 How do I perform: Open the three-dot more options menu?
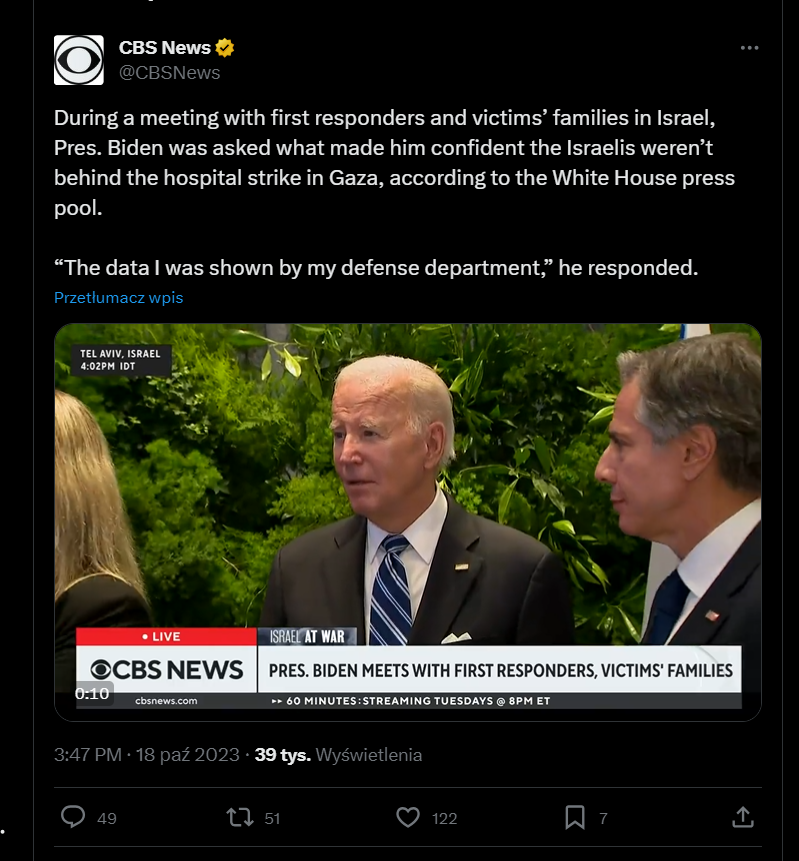pyautogui.click(x=749, y=48)
